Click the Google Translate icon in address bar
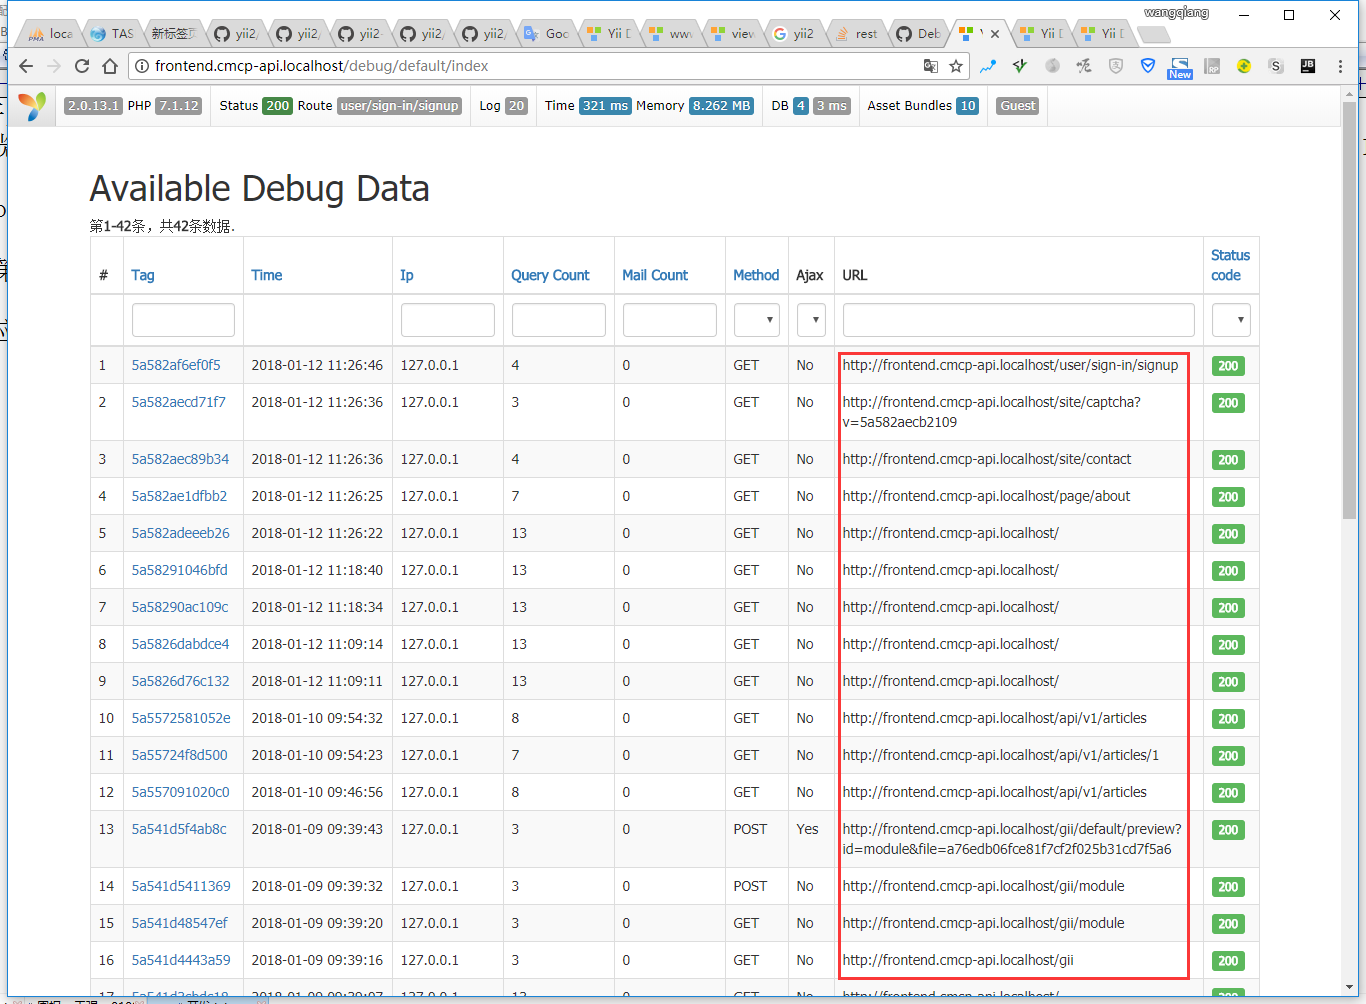The image size is (1366, 1004). pyautogui.click(x=931, y=66)
